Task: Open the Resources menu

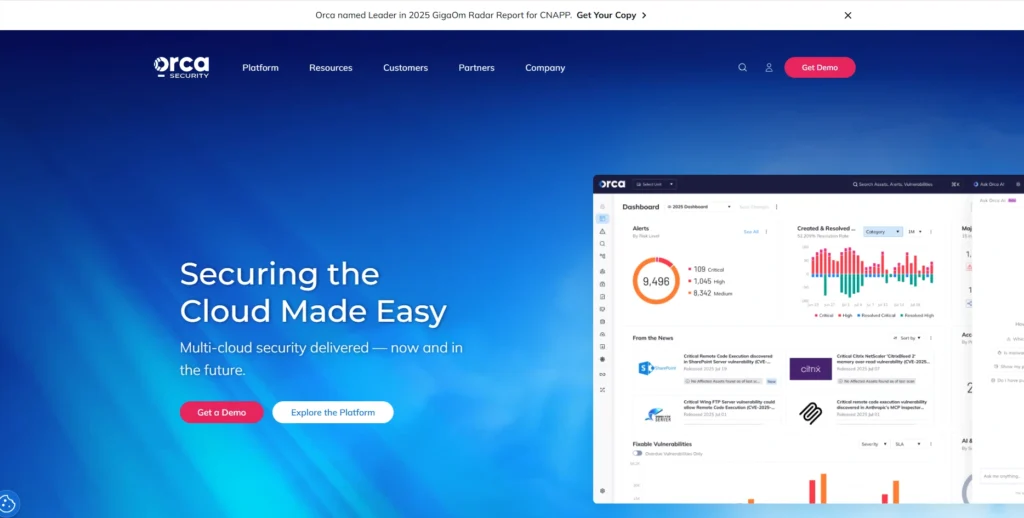Action: click(x=330, y=67)
